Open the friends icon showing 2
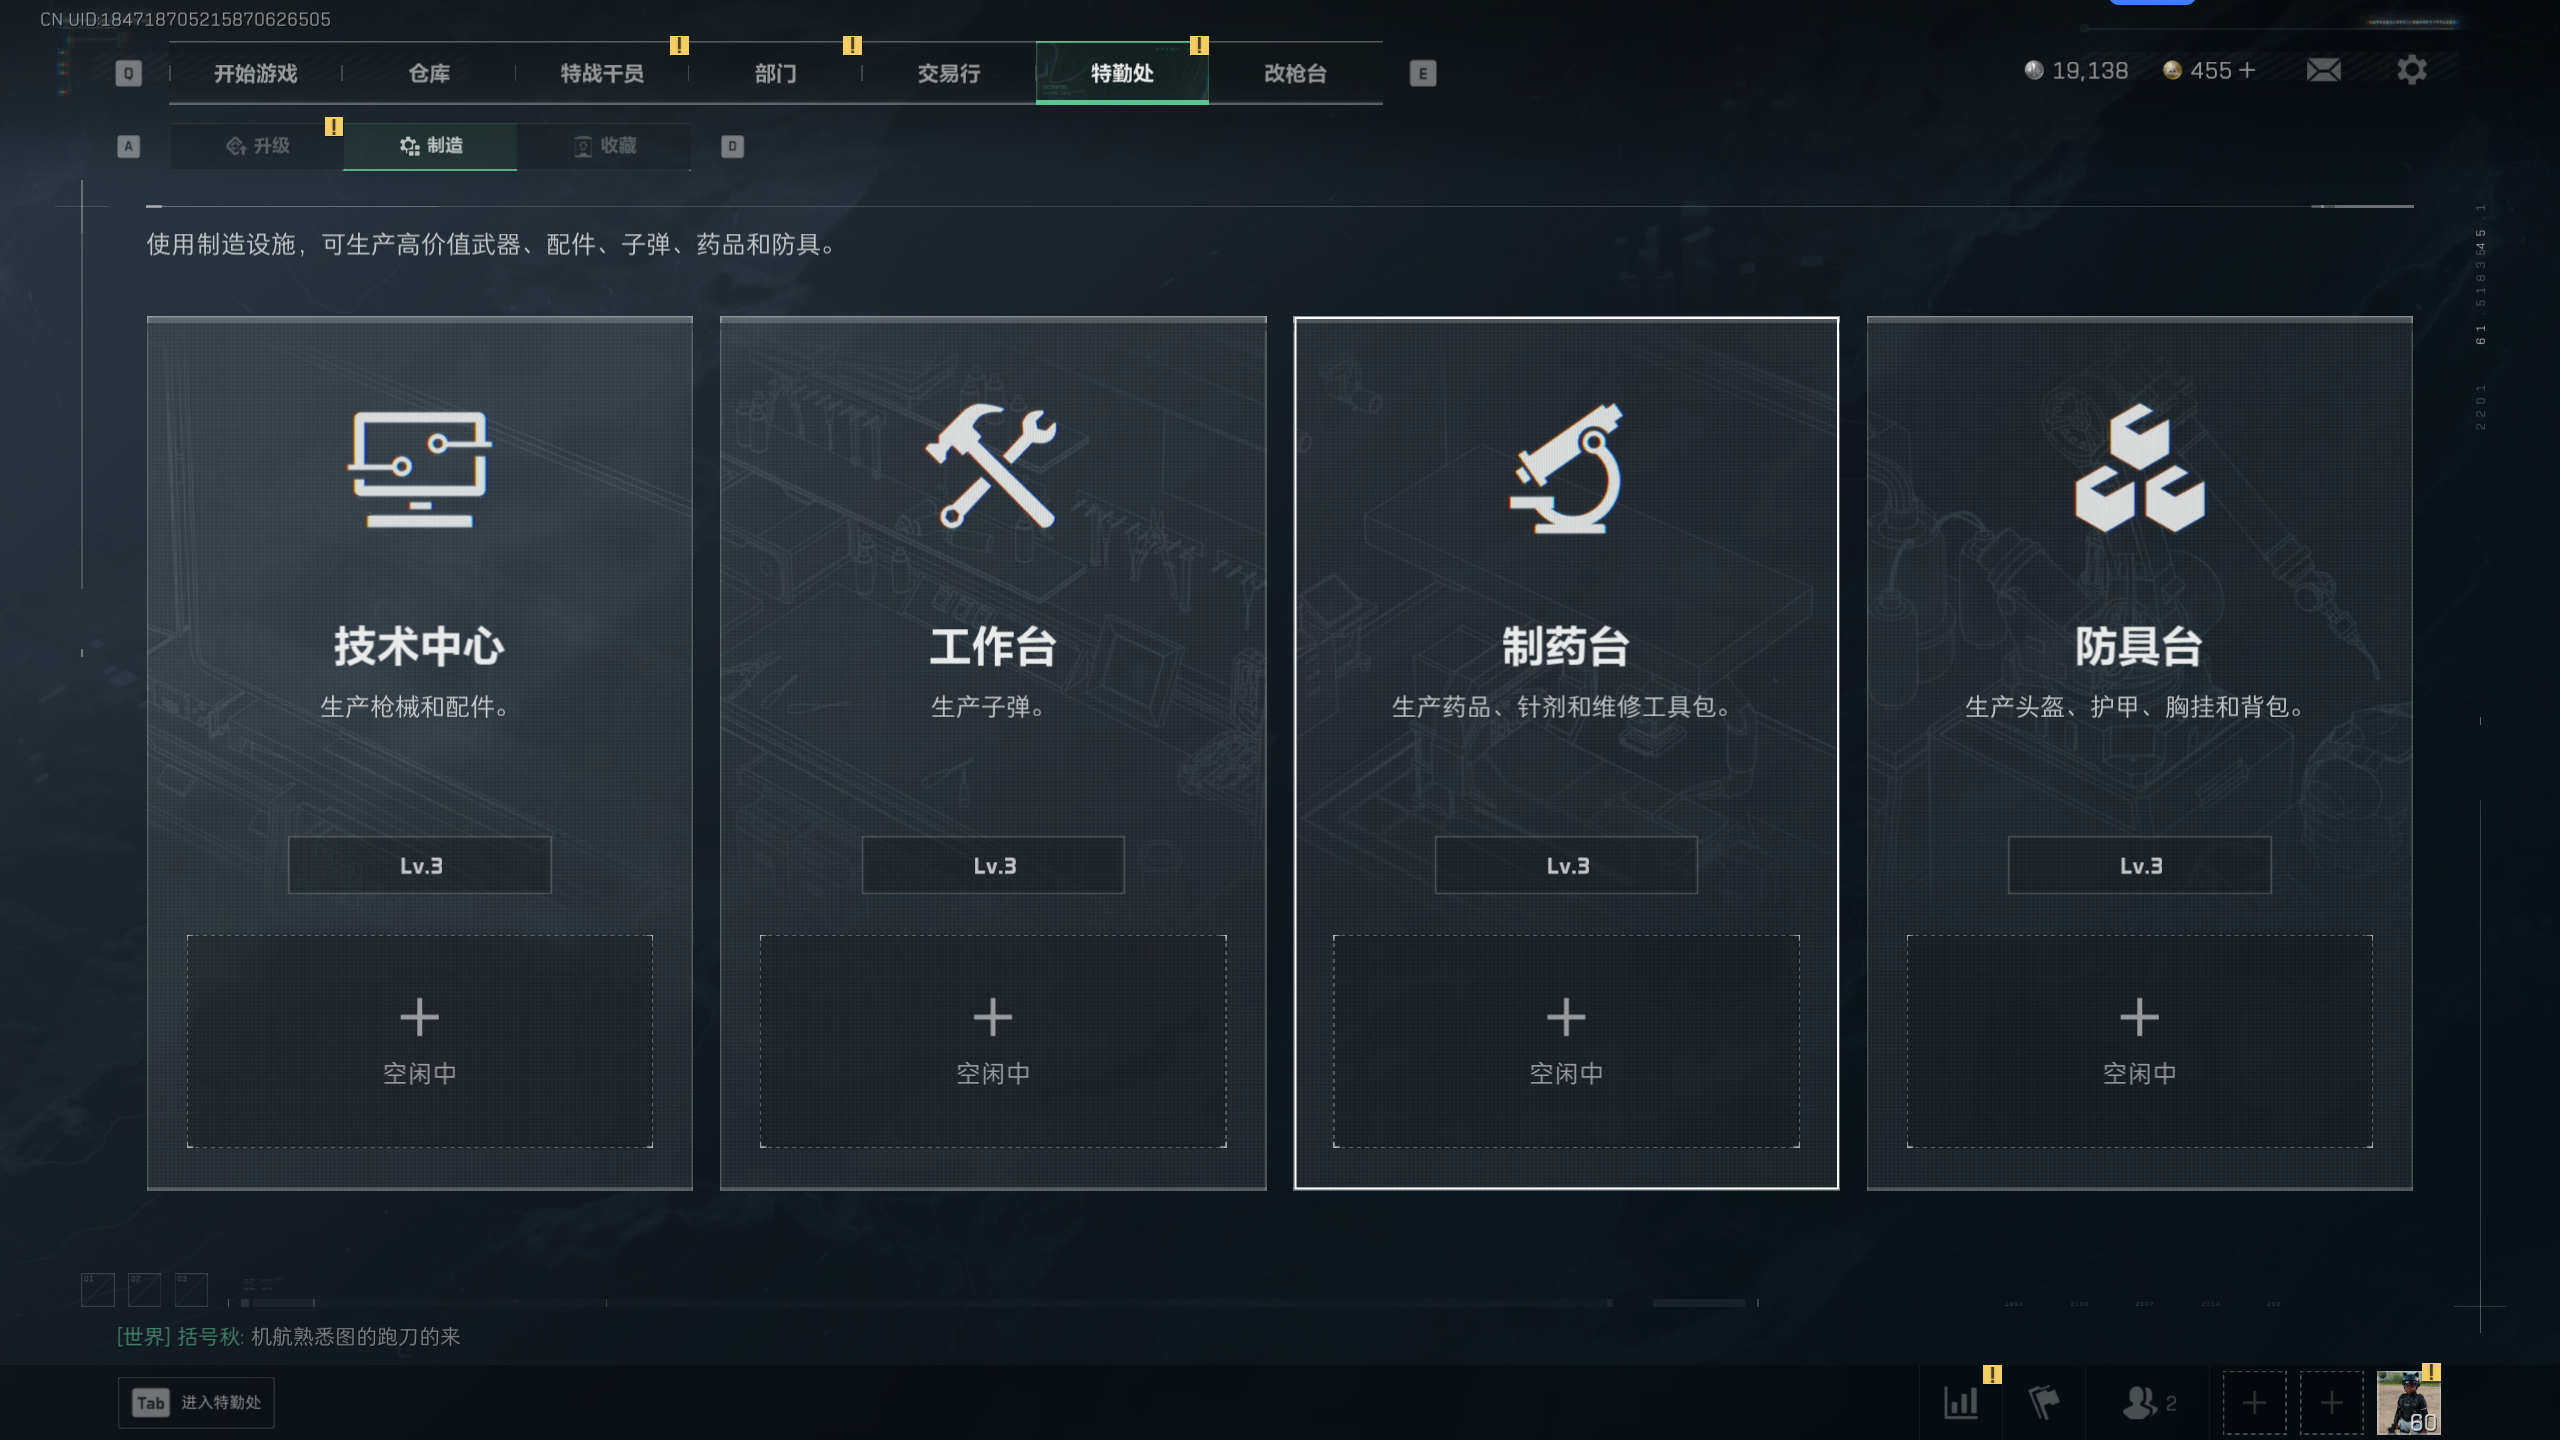The height and width of the screenshot is (1440, 2560). pyautogui.click(x=2149, y=1402)
